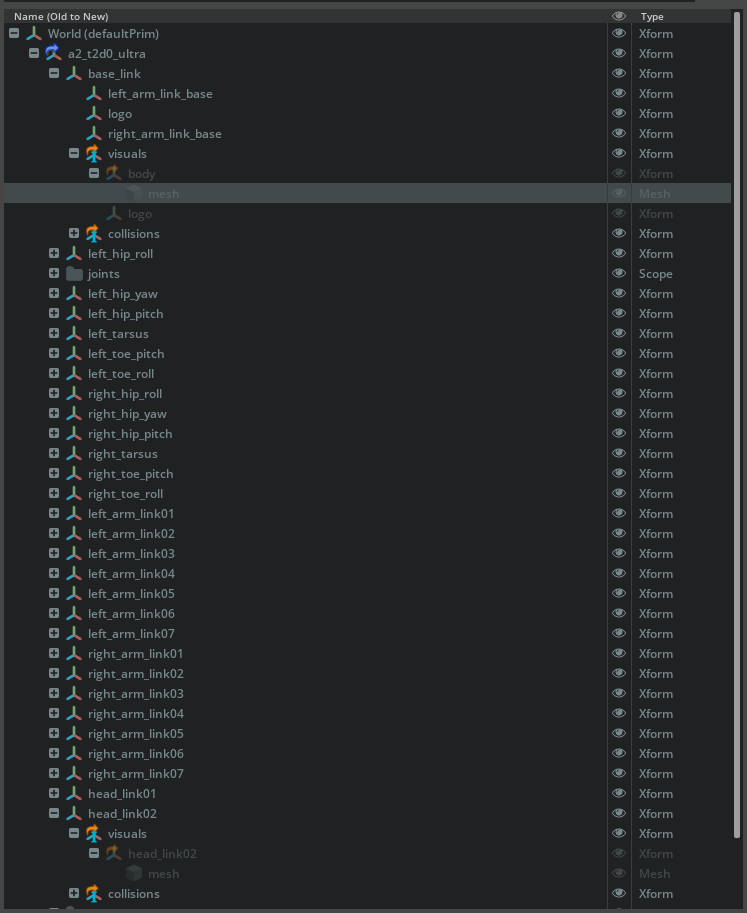The width and height of the screenshot is (747, 913).
Task: Click the a2_t2d0_ultra articulation root icon
Action: pyautogui.click(x=53, y=54)
